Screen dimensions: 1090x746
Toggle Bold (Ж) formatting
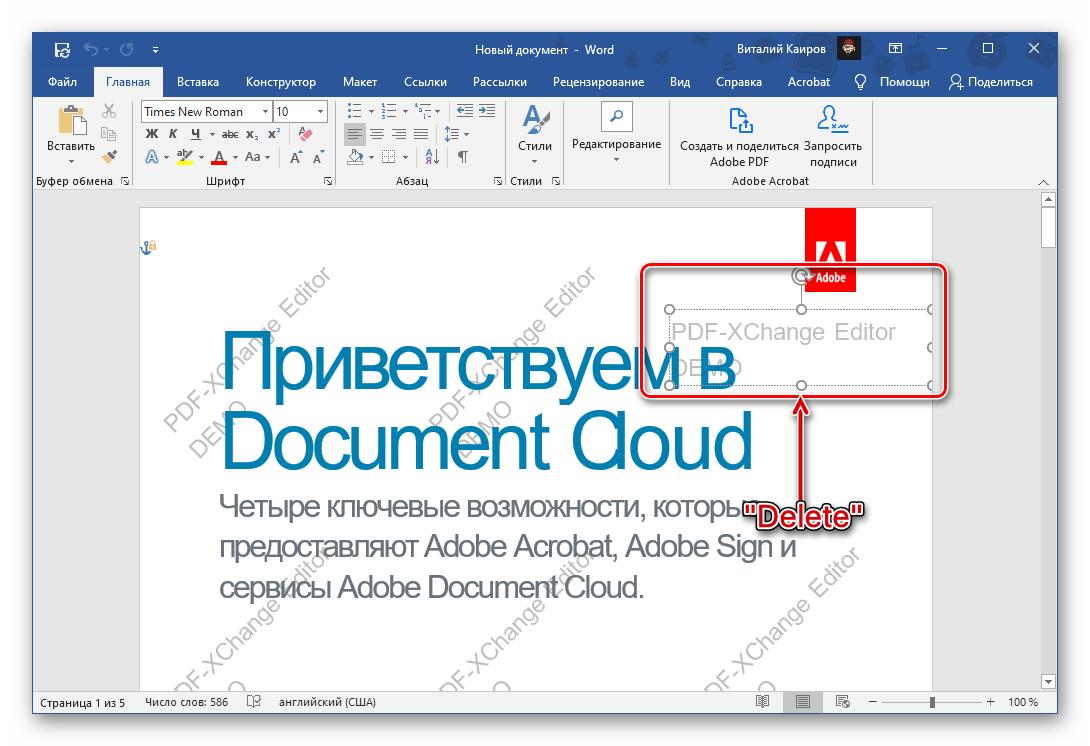(x=152, y=134)
